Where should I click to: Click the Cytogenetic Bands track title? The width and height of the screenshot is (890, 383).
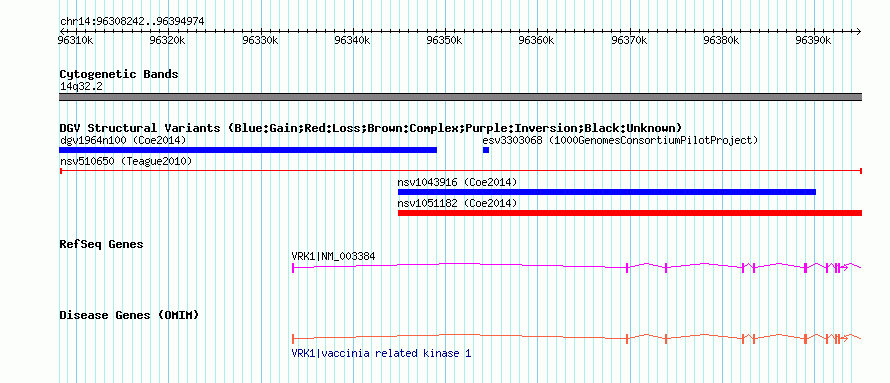coord(119,74)
